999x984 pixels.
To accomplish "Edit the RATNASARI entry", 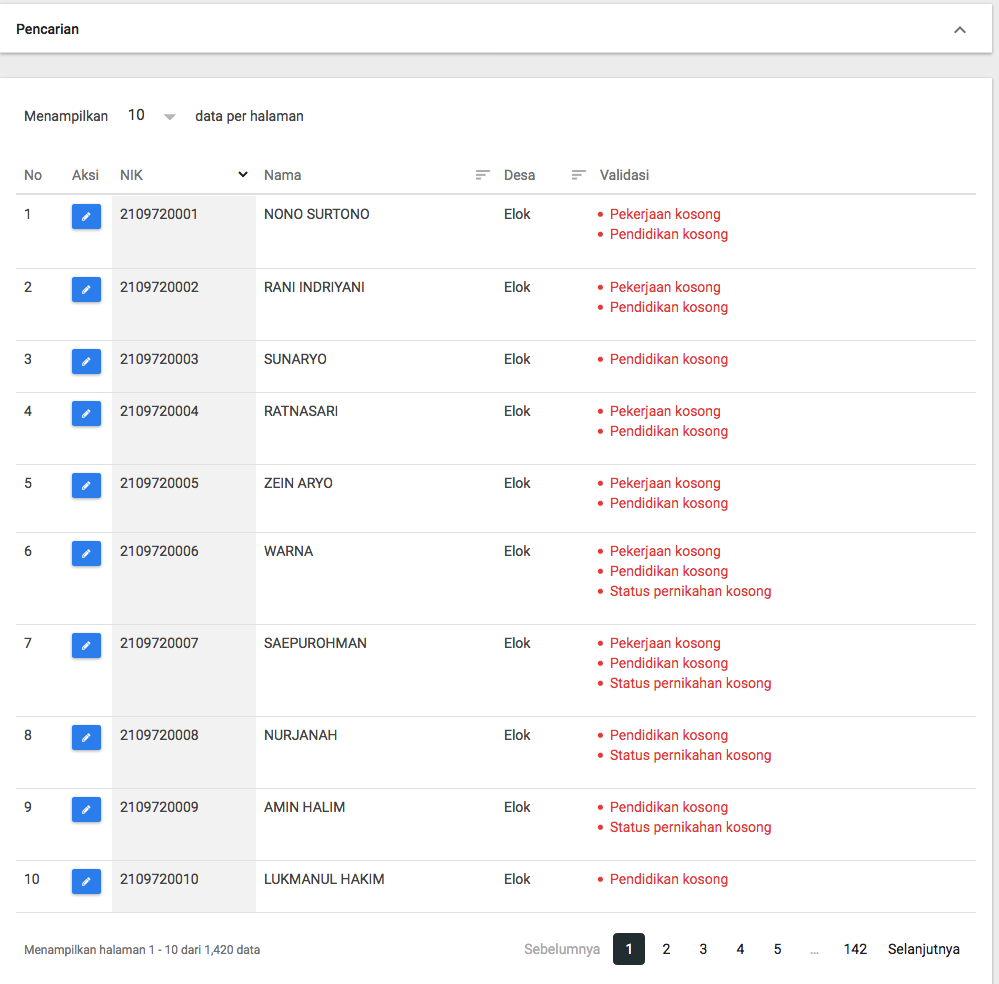I will pyautogui.click(x=86, y=414).
